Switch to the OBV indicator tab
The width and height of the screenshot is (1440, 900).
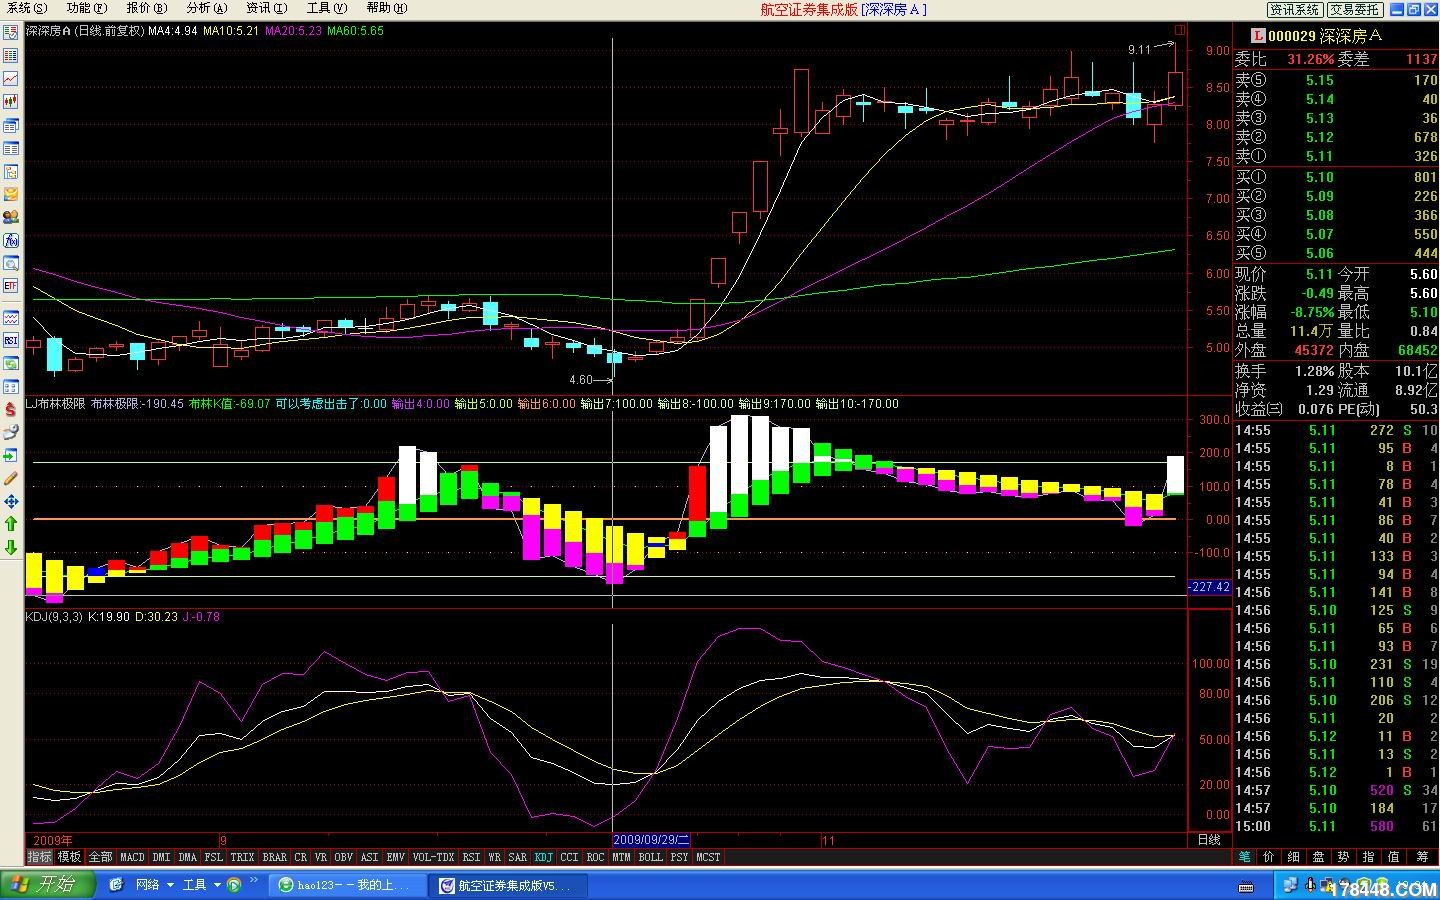[x=343, y=857]
